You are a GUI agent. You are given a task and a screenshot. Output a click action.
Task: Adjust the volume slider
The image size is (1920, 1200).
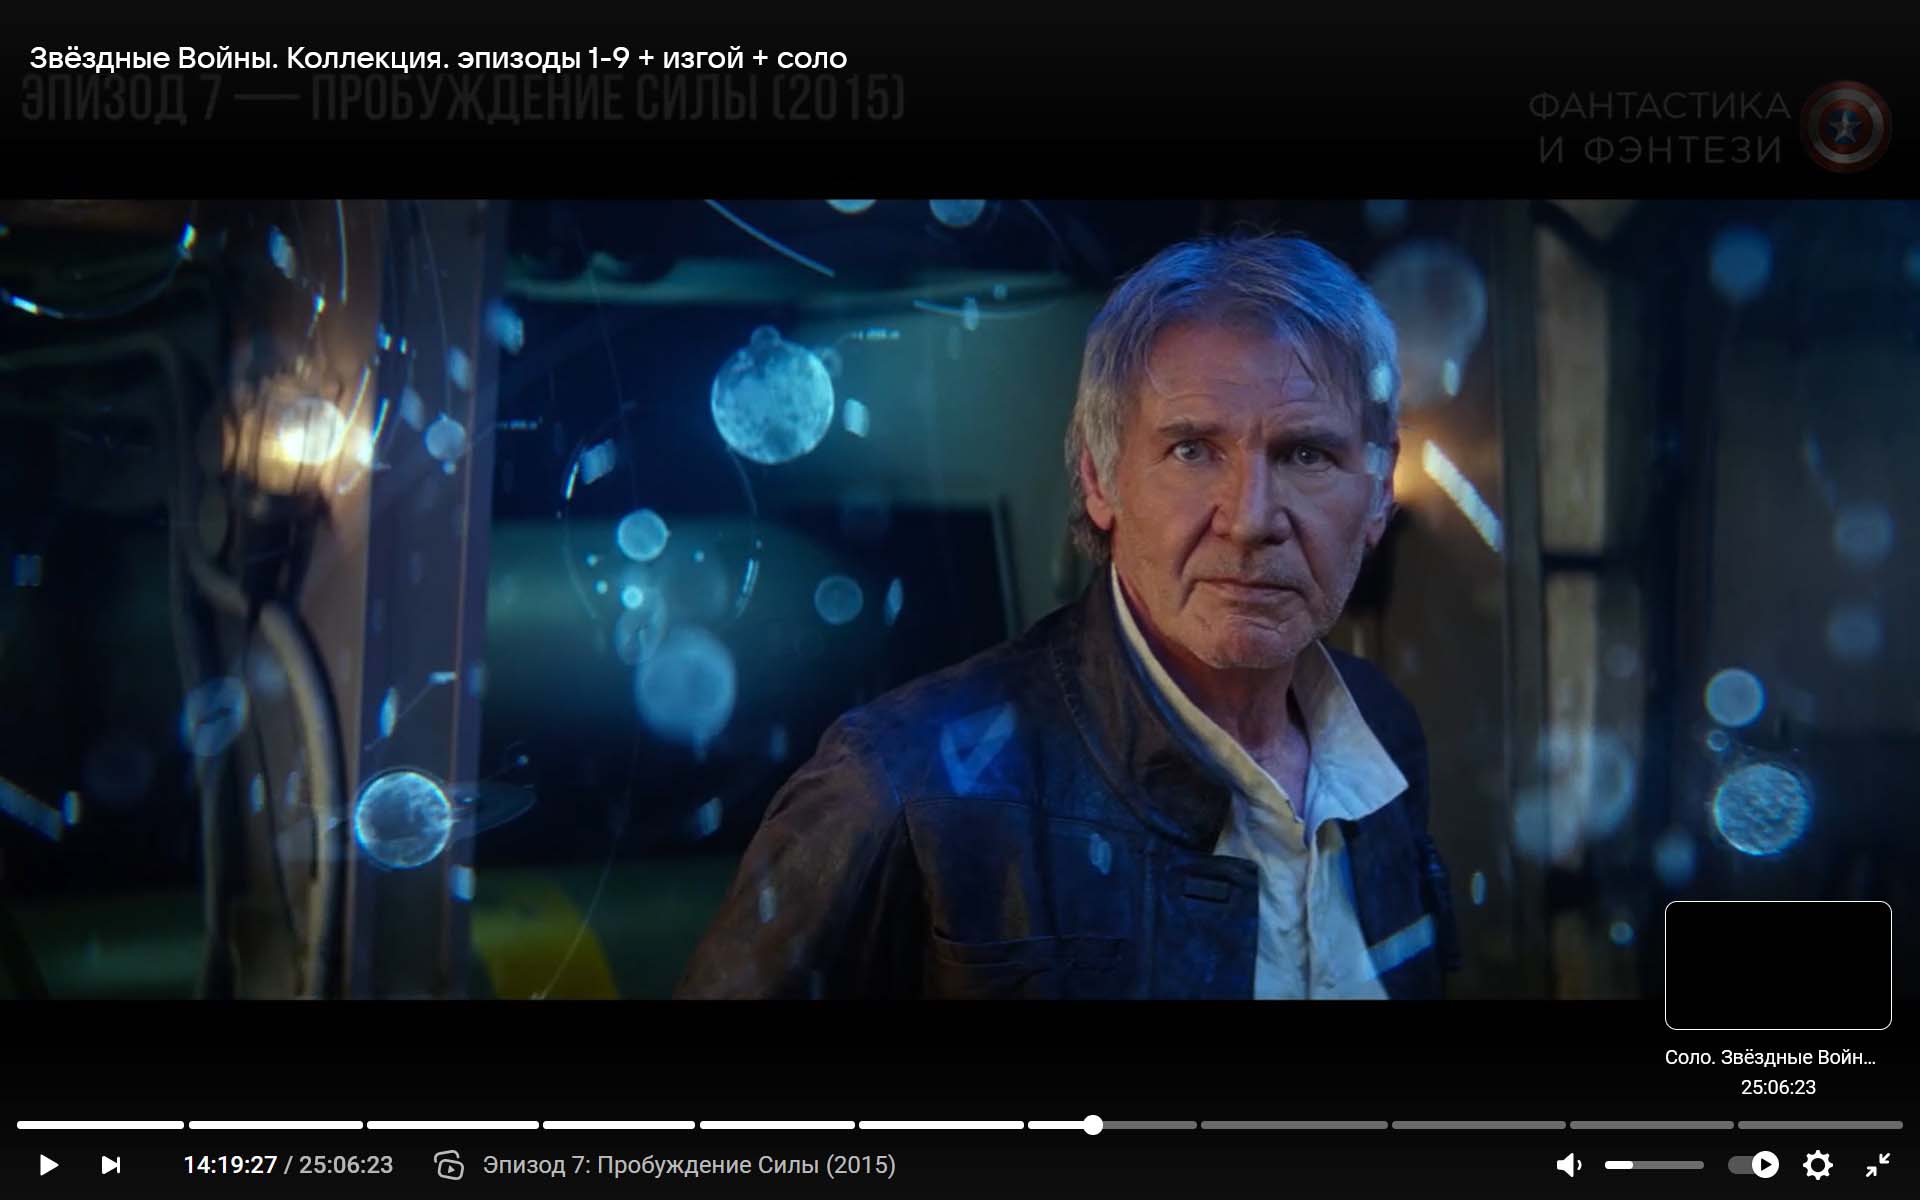pos(1654,1165)
